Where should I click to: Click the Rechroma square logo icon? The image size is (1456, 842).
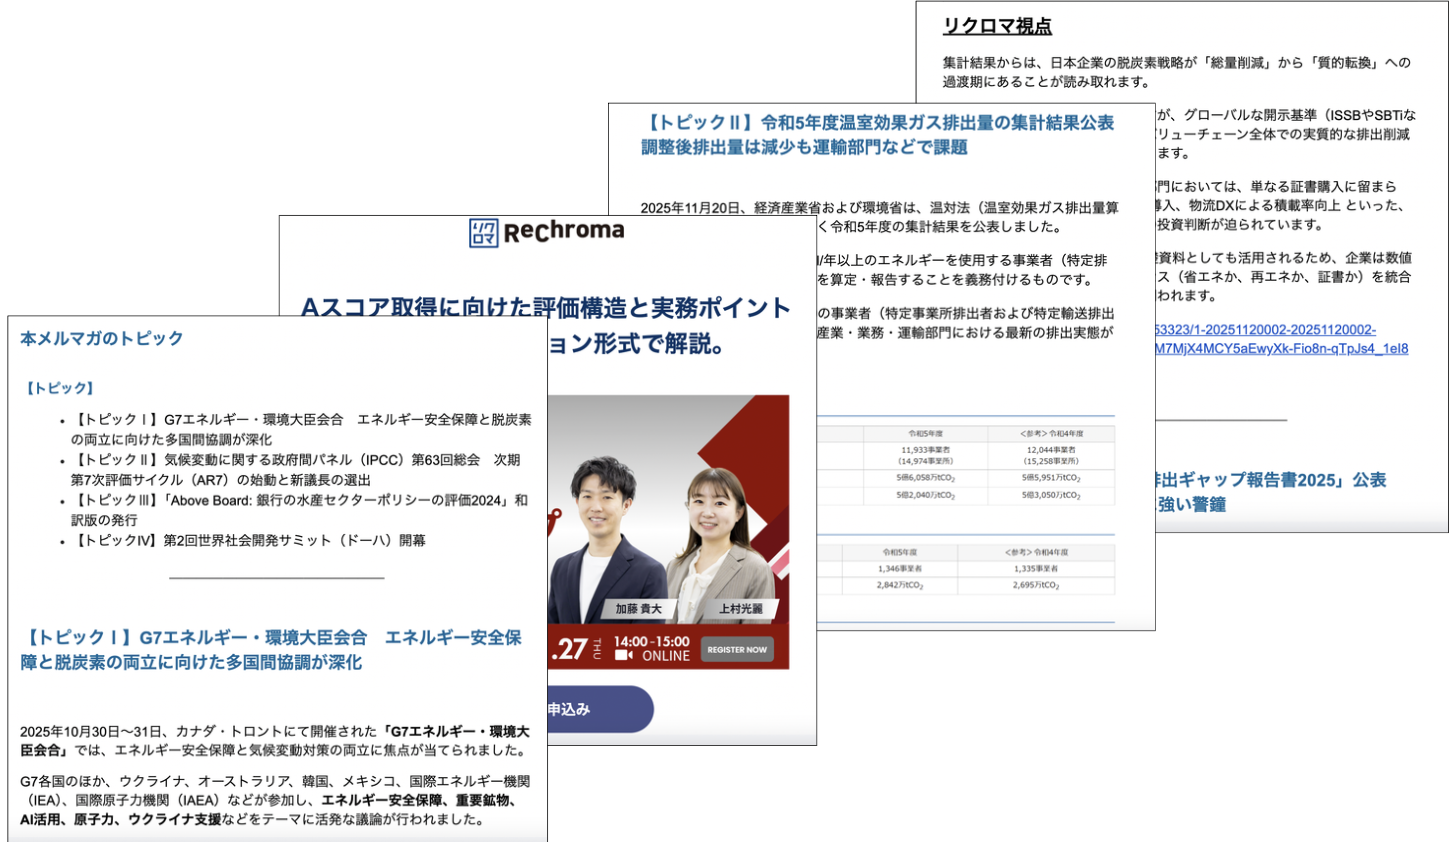pos(483,233)
